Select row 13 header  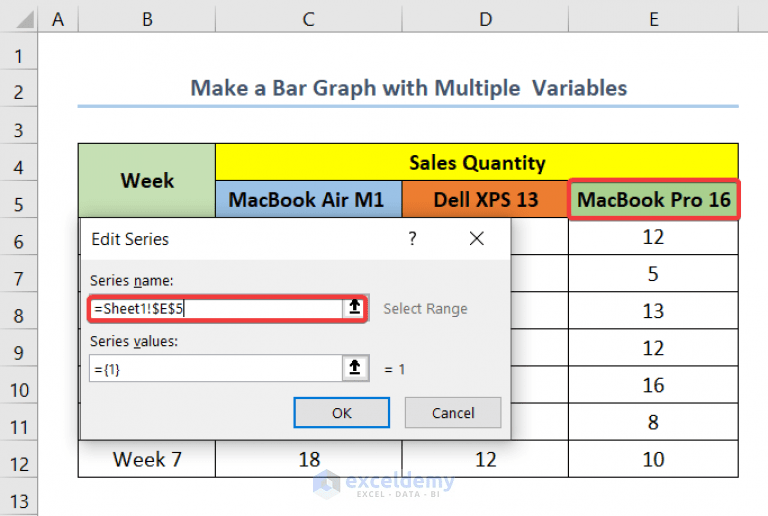pyautogui.click(x=19, y=497)
